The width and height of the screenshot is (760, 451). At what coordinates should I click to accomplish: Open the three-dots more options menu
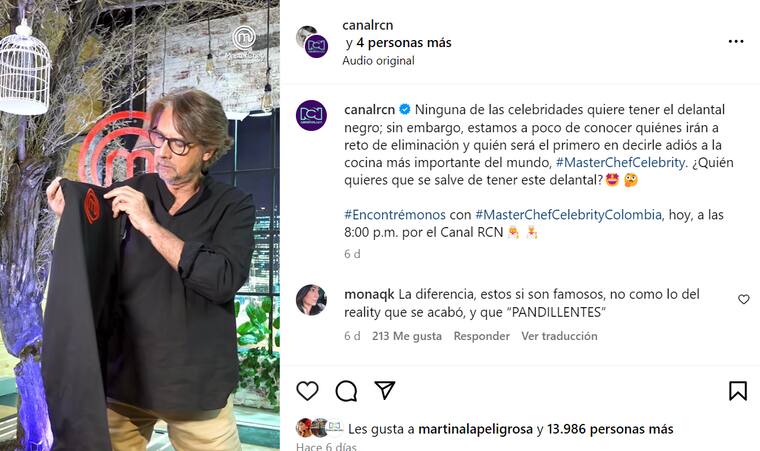click(x=736, y=42)
